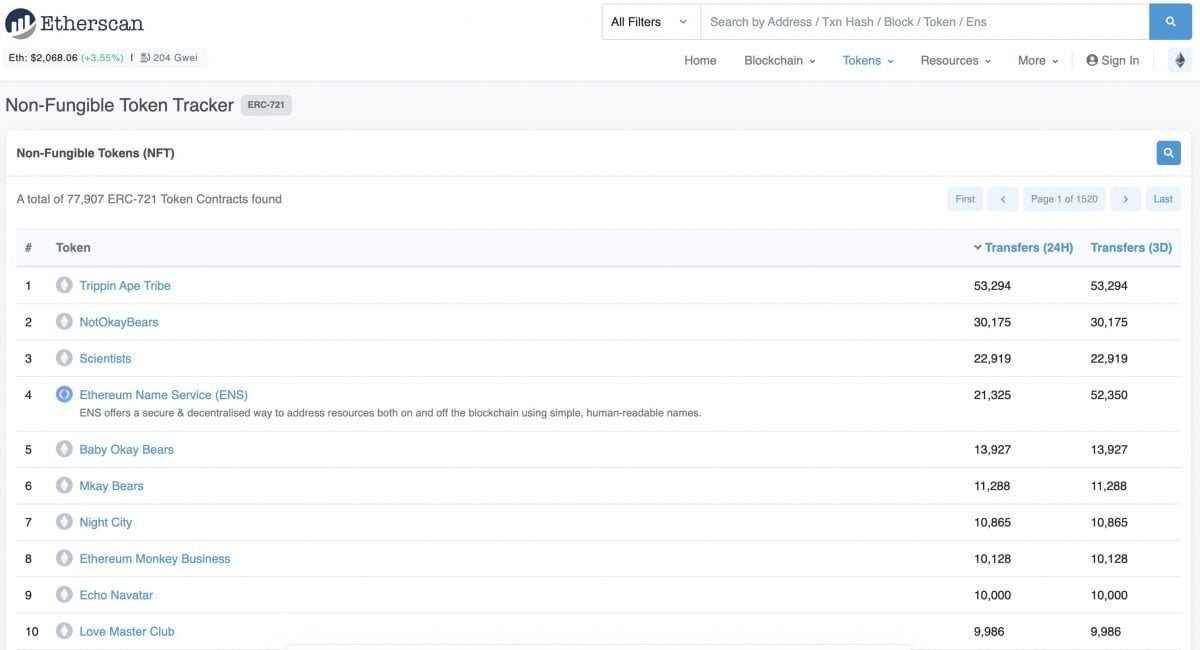Click the Sign In person icon

[x=1091, y=60]
